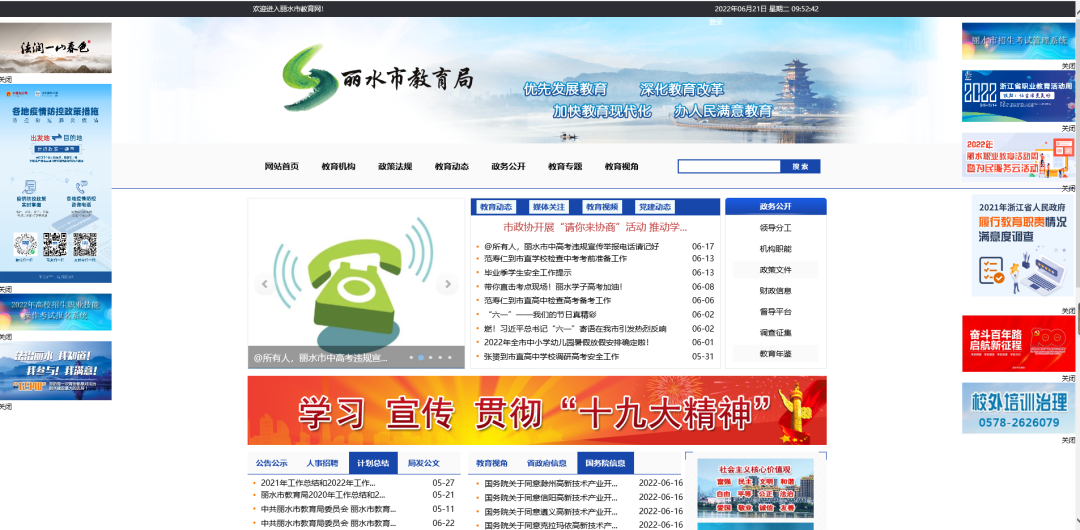Open 丽水市教育局2020年工作总结 entry
Screen dimensions: 1080x530
tap(323, 495)
